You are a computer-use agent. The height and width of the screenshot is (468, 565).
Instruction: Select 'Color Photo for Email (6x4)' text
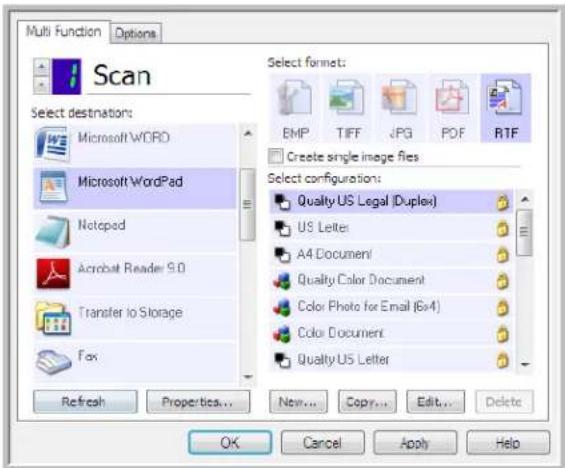coord(369,307)
